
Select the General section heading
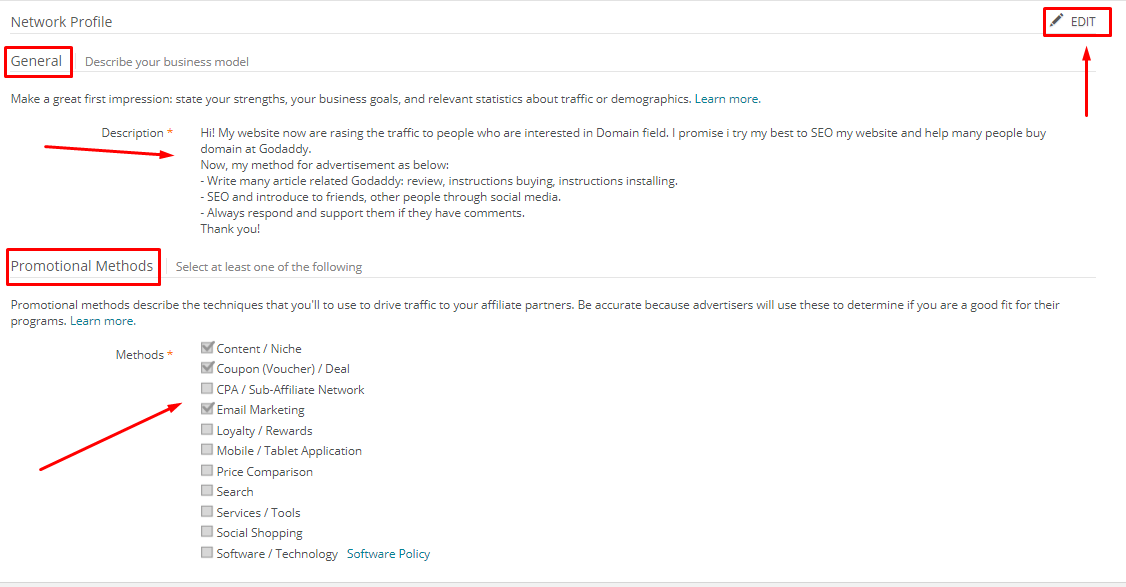coord(37,61)
